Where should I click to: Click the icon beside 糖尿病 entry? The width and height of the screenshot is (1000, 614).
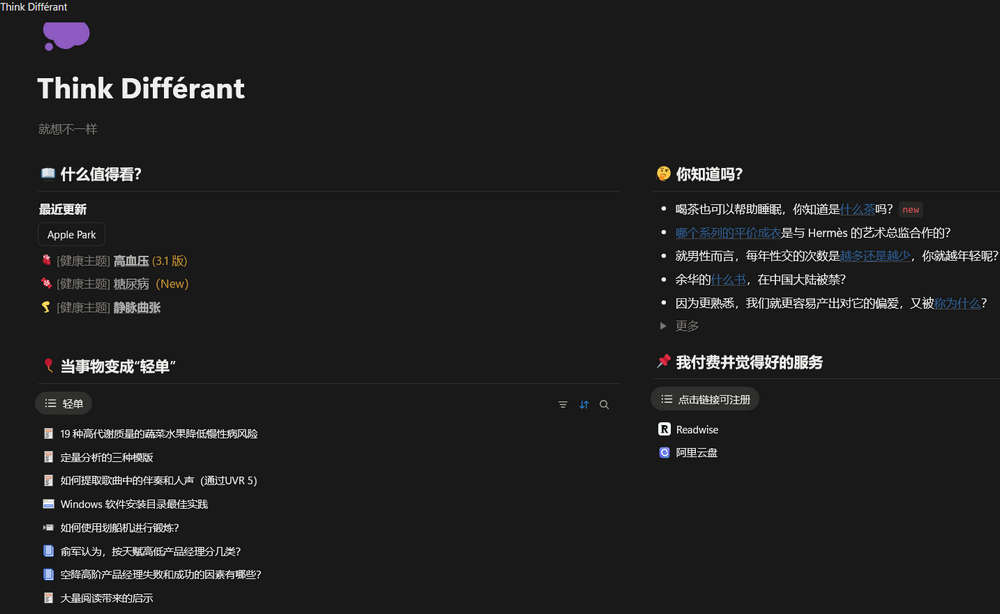[47, 283]
